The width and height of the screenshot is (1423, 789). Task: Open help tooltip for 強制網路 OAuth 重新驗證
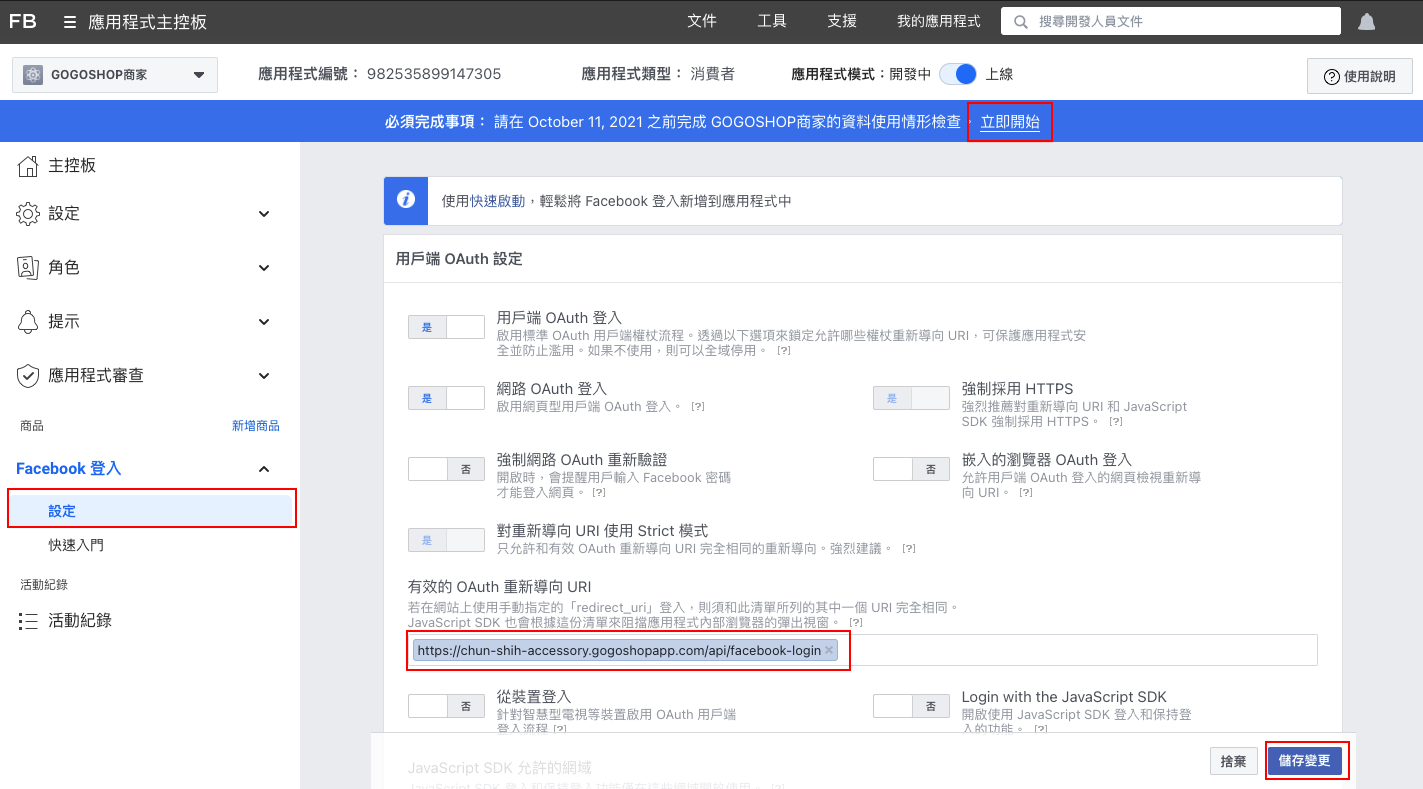[x=599, y=494]
